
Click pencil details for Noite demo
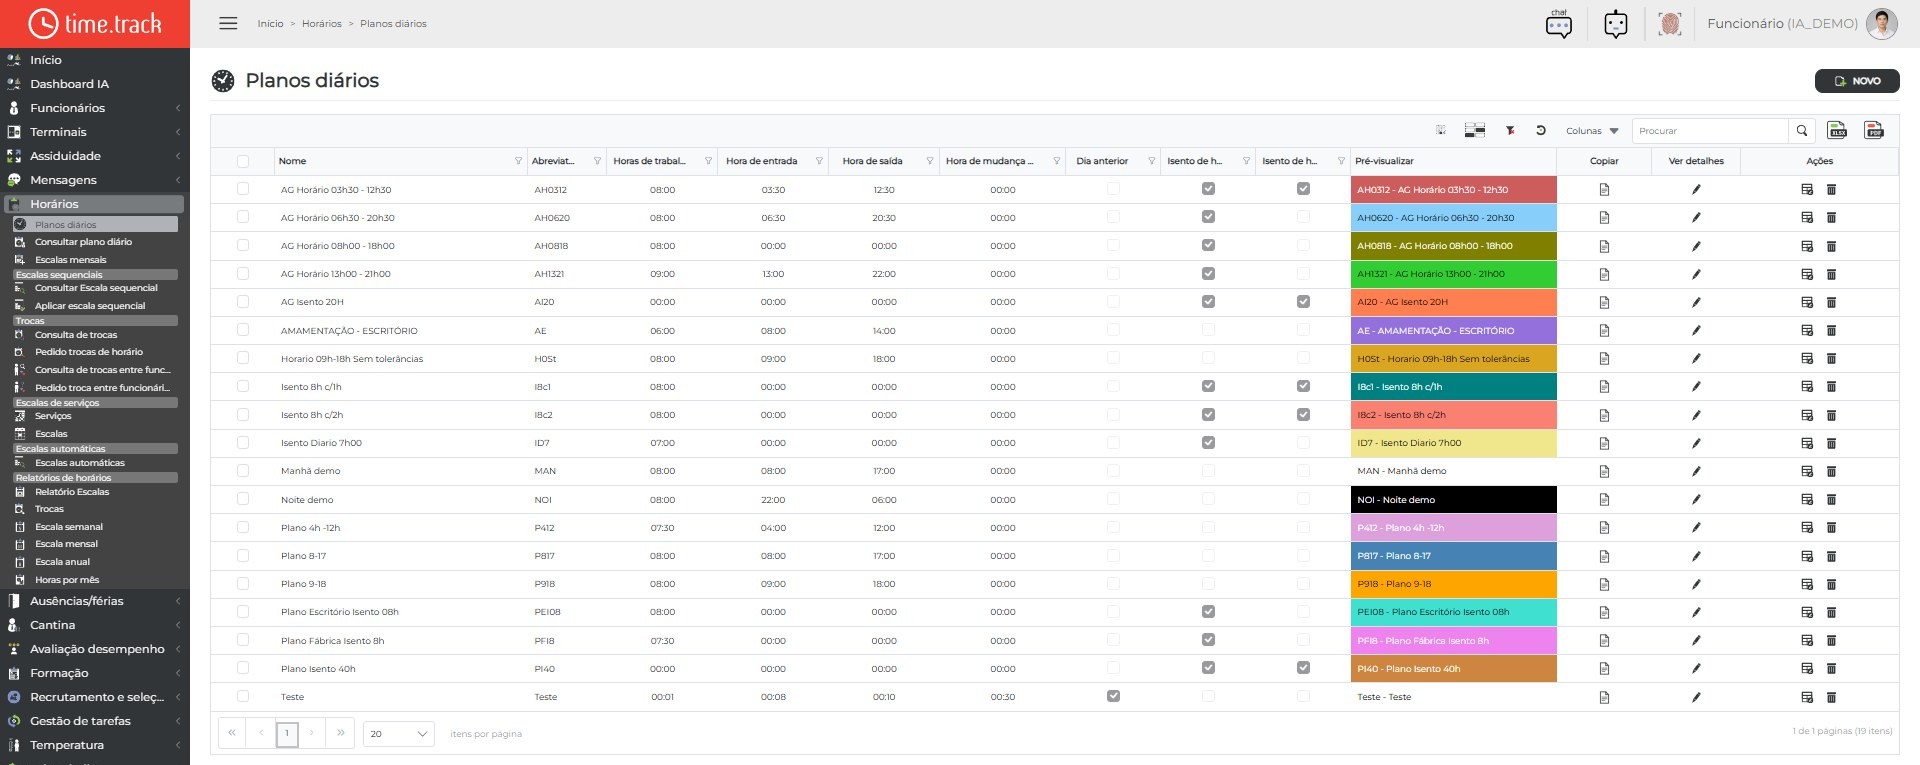pyautogui.click(x=1696, y=499)
